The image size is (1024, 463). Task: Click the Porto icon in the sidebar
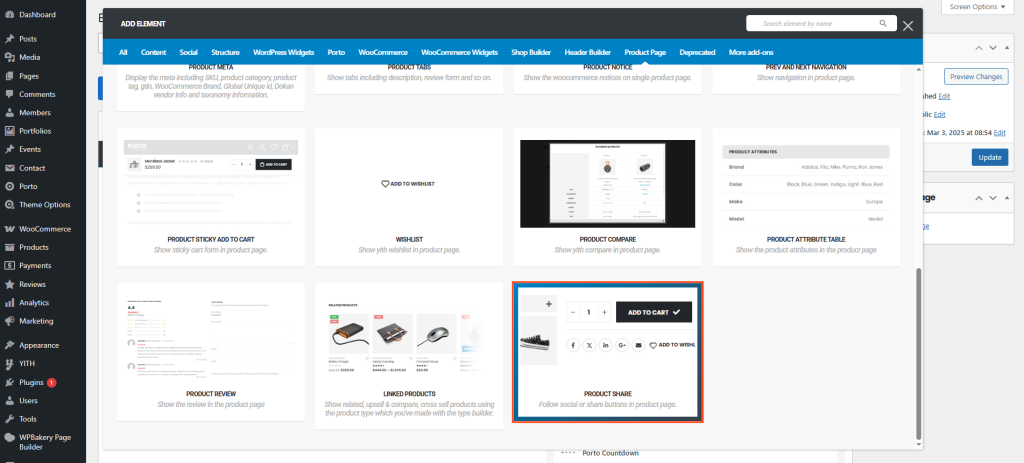(x=9, y=186)
